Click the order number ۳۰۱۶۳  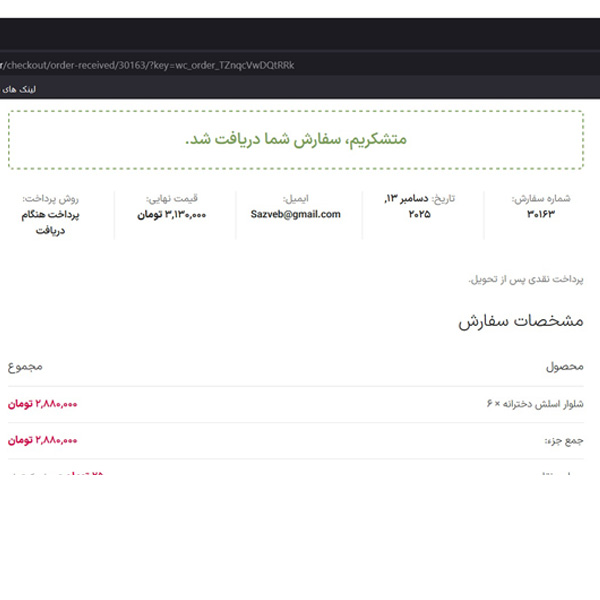[540, 215]
